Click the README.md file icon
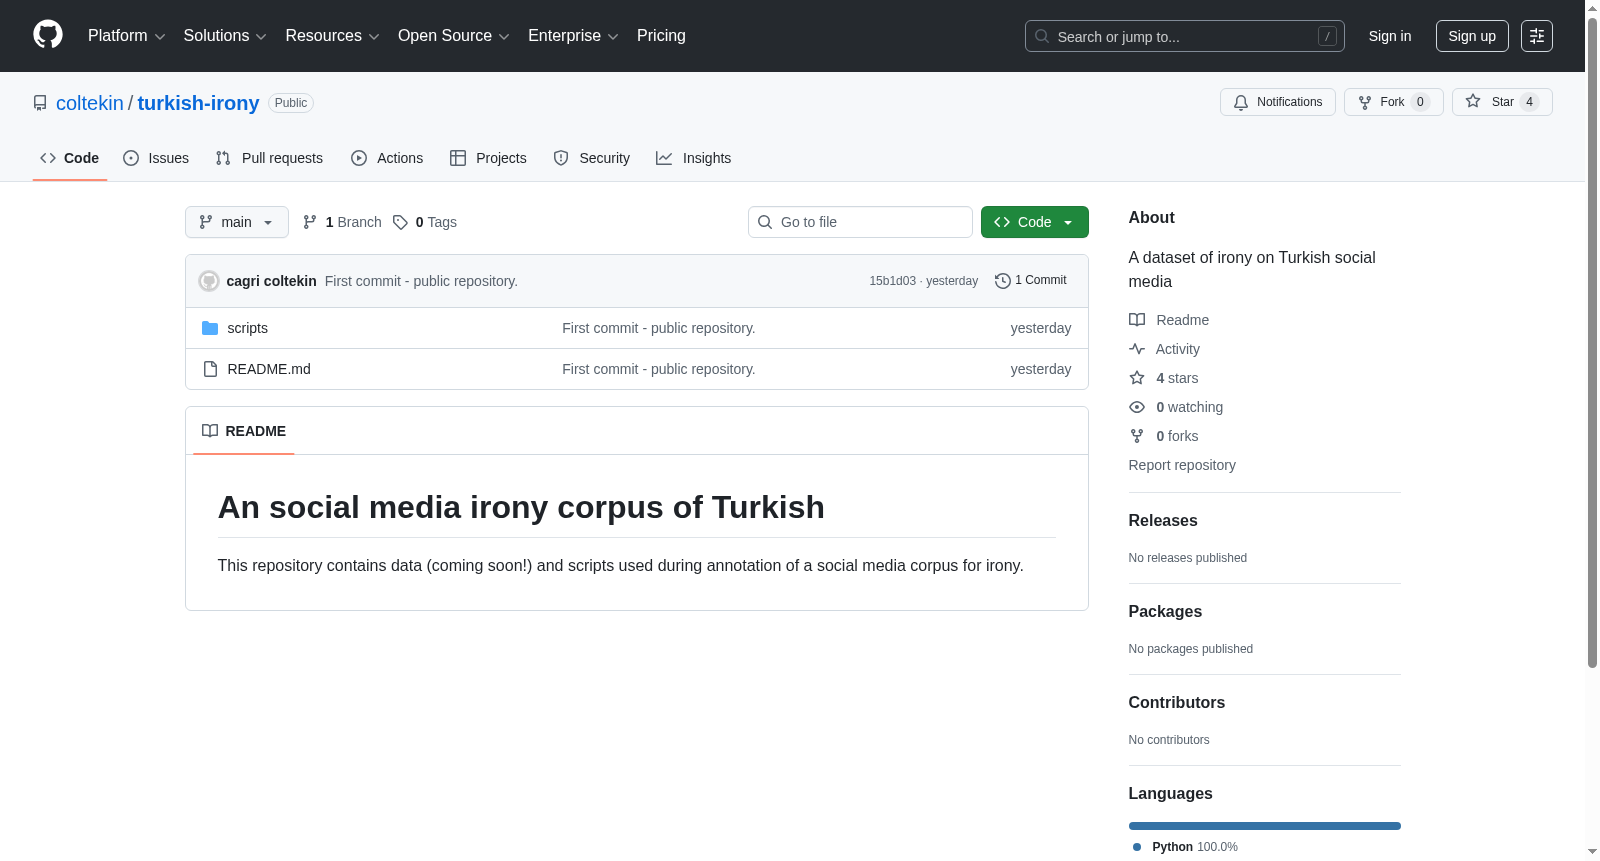Screen dimensions: 1600x861 pyautogui.click(x=210, y=369)
